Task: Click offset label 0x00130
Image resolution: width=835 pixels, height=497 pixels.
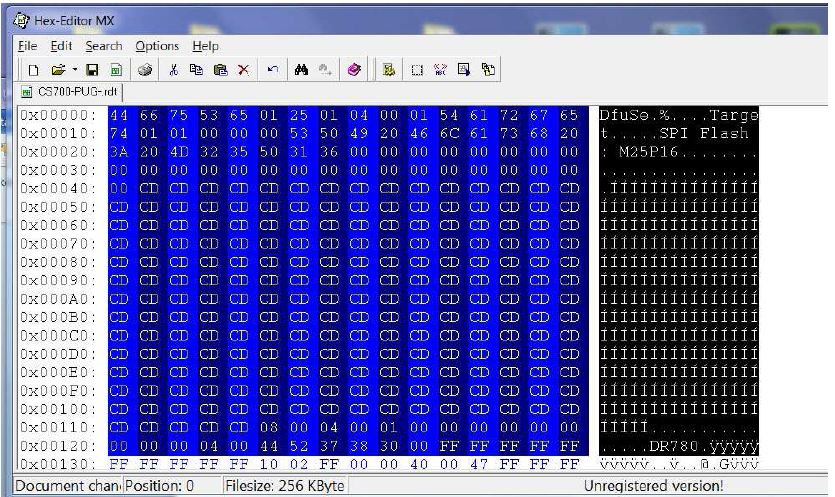Action: click(x=58, y=465)
